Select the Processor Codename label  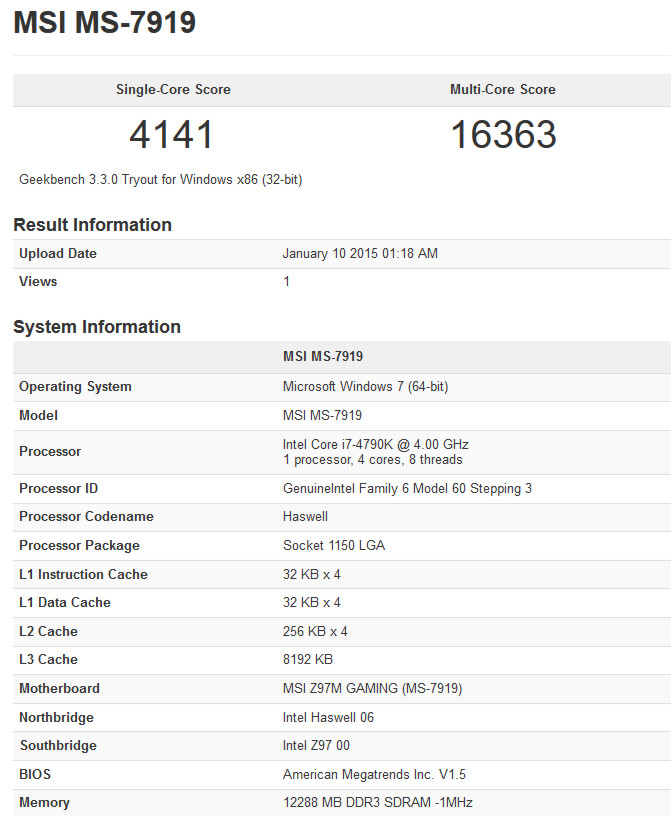coord(86,516)
